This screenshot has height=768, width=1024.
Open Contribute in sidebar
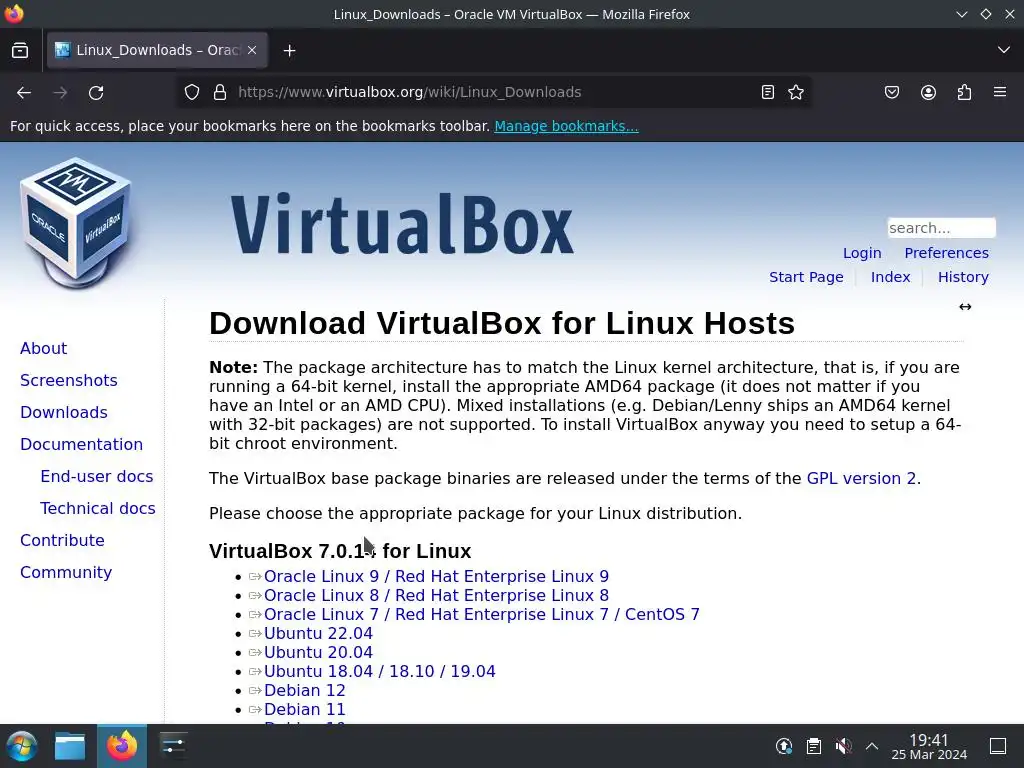(x=62, y=540)
